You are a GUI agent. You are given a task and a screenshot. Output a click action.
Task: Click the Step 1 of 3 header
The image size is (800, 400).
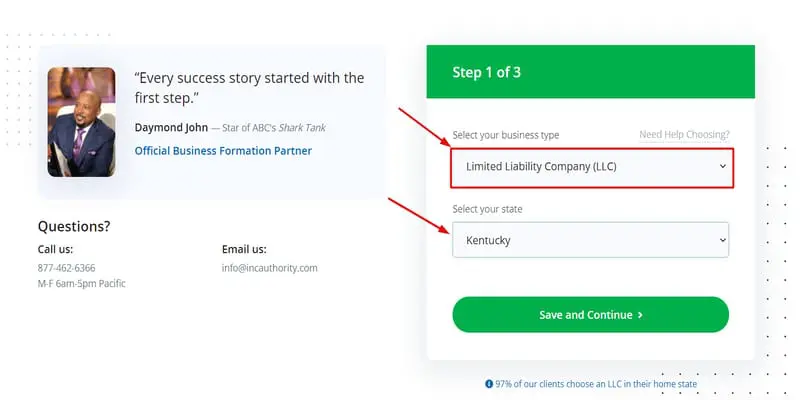pos(487,72)
